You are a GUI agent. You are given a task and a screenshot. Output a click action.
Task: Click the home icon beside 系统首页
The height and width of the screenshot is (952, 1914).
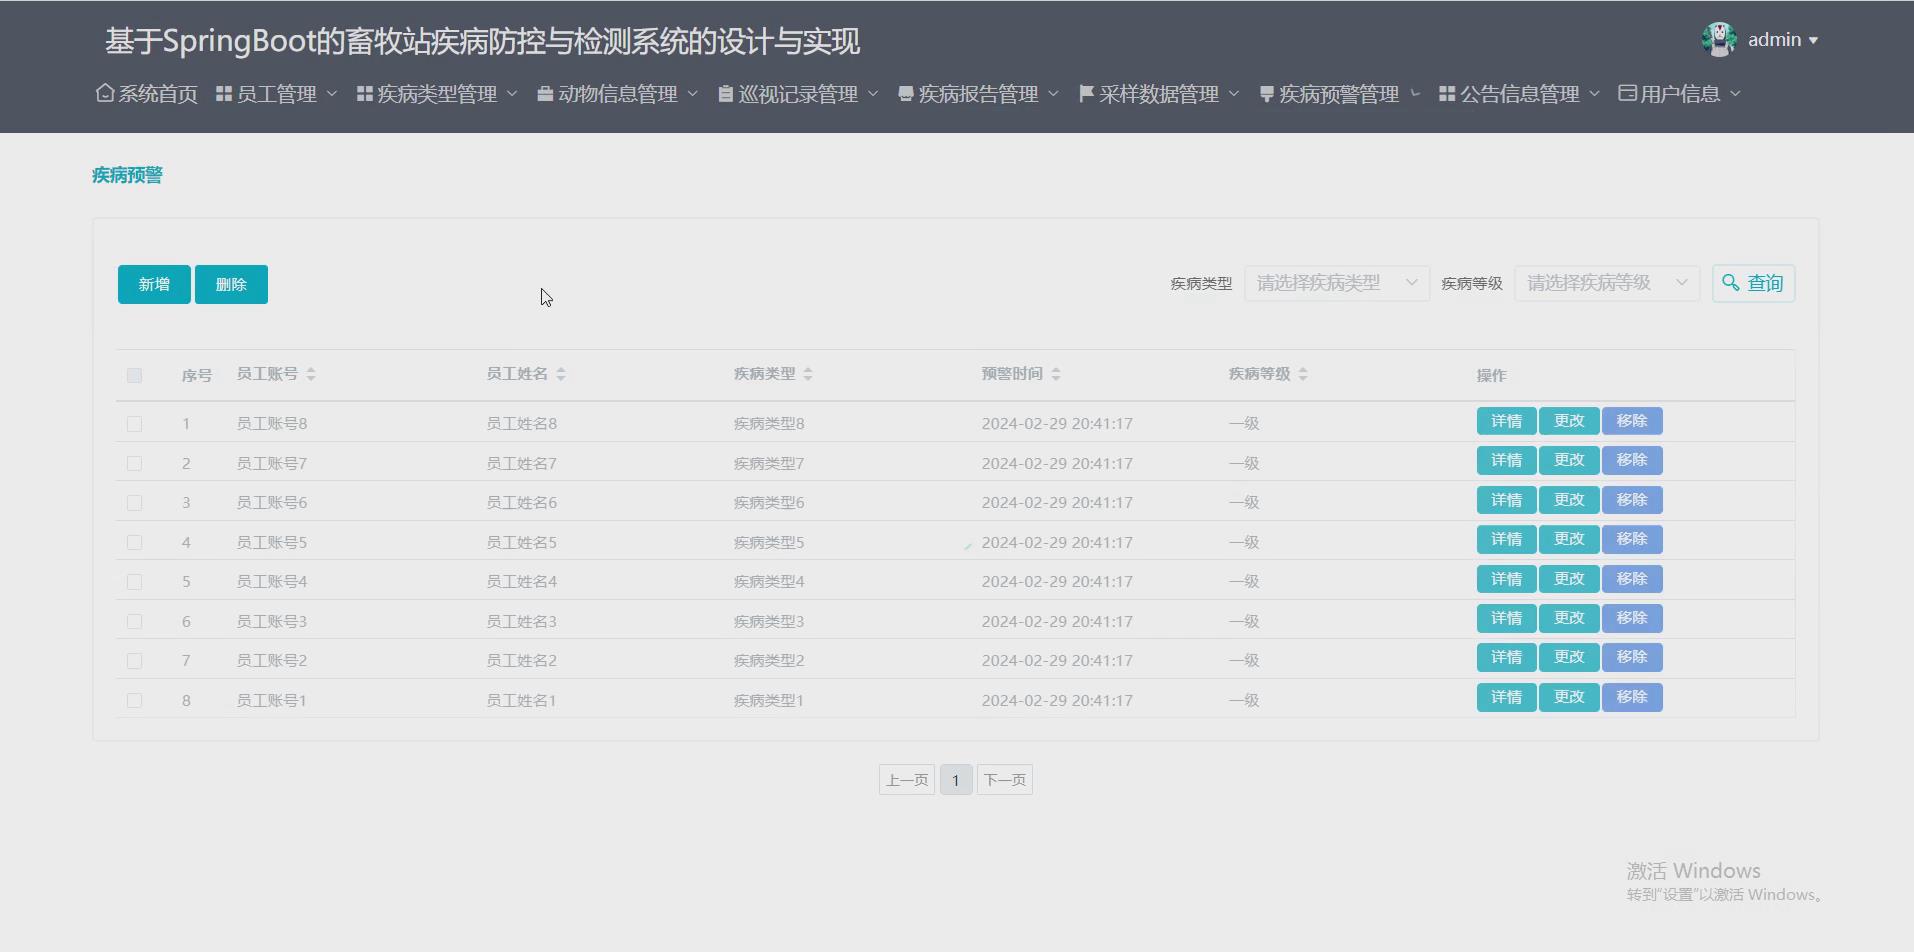coord(104,93)
